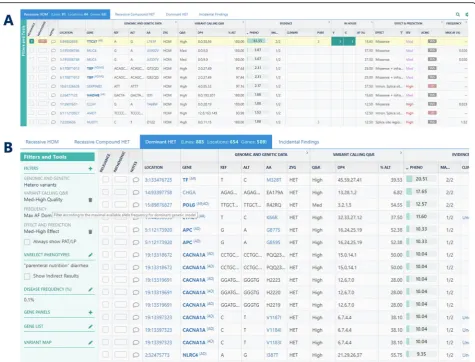Expand the Genomic and Genetic Data column group in panel B
475x362 pixels.
(x=307, y=153)
